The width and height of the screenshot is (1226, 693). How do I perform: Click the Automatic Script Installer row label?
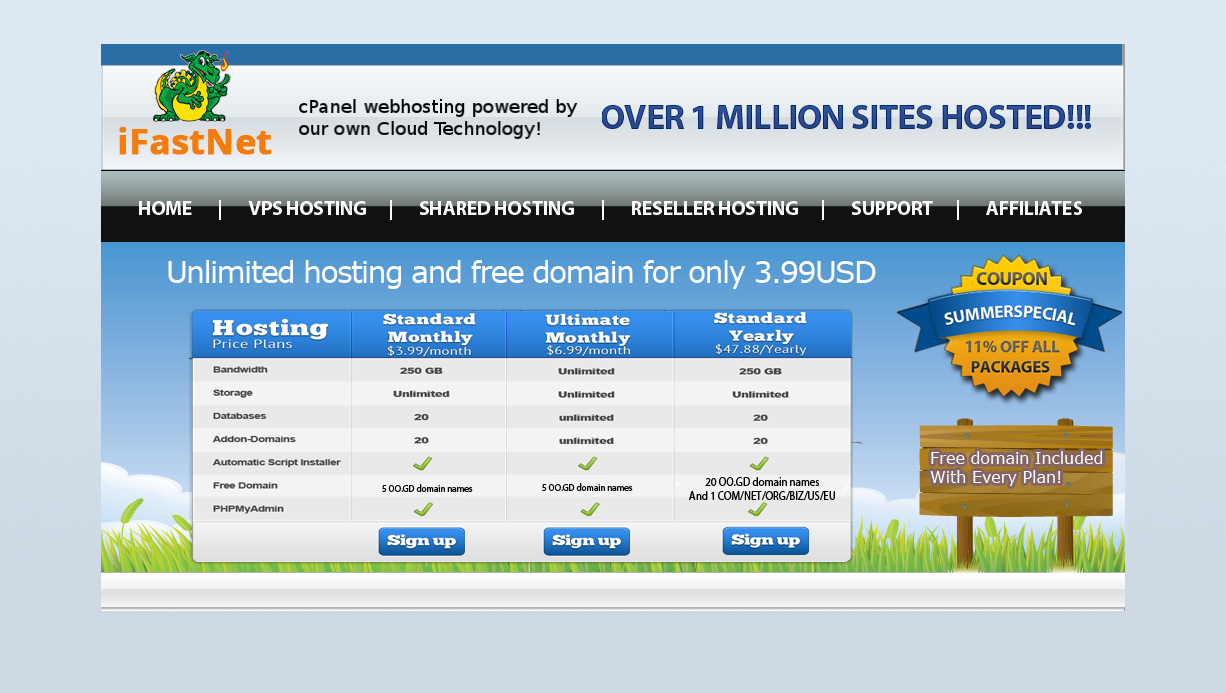pyautogui.click(x=276, y=462)
